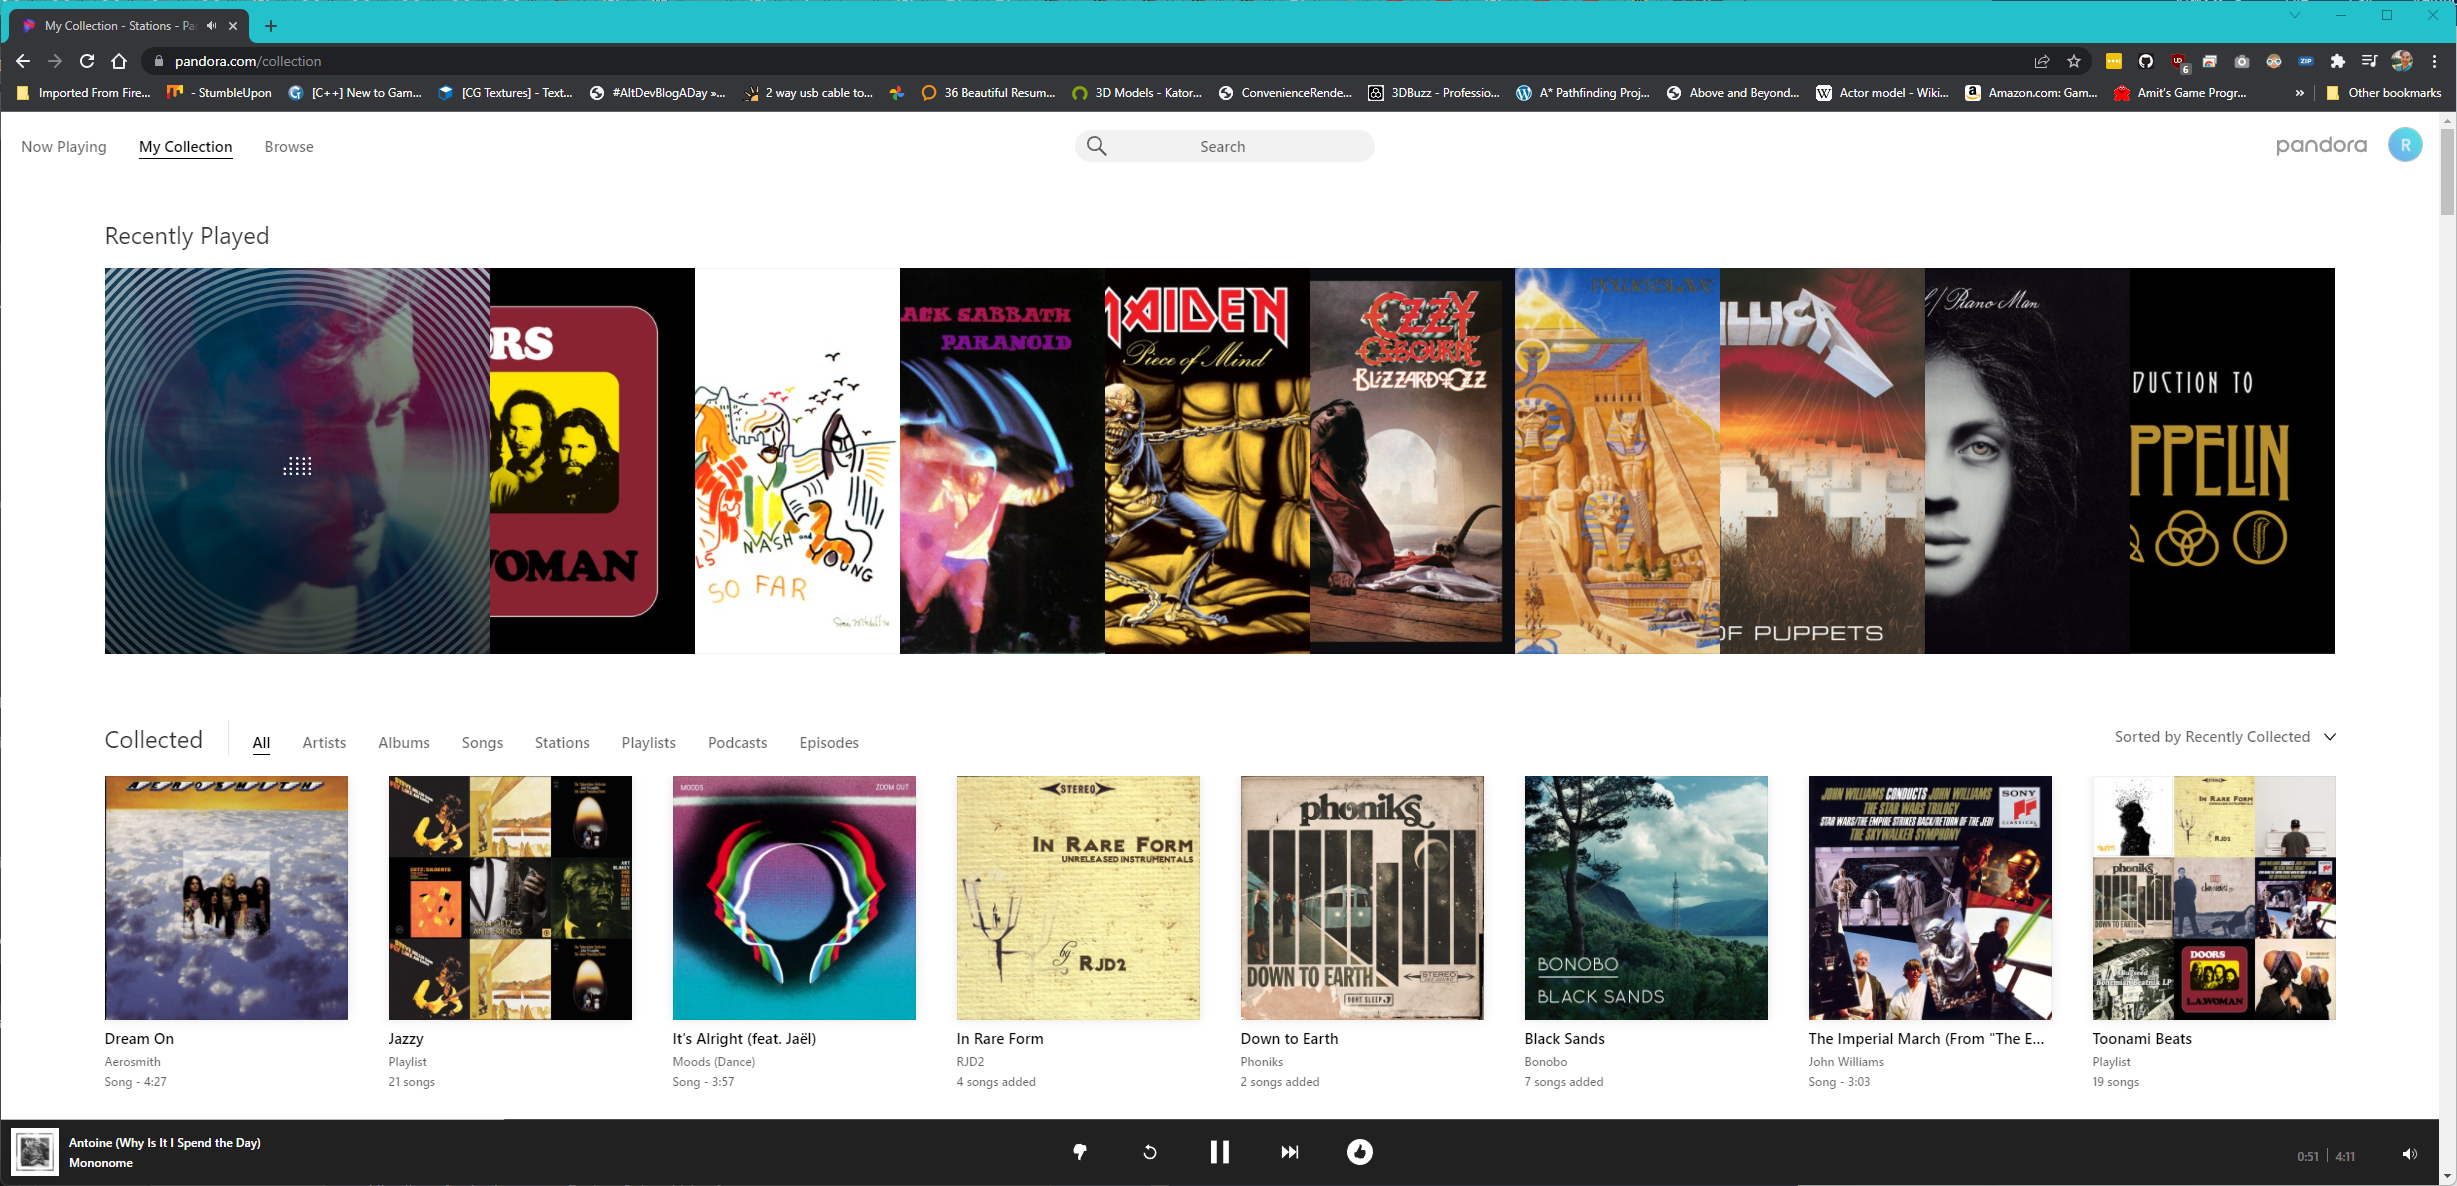This screenshot has width=2457, height=1186.
Task: Open the StumbleUpon bookmark
Action: click(220, 93)
